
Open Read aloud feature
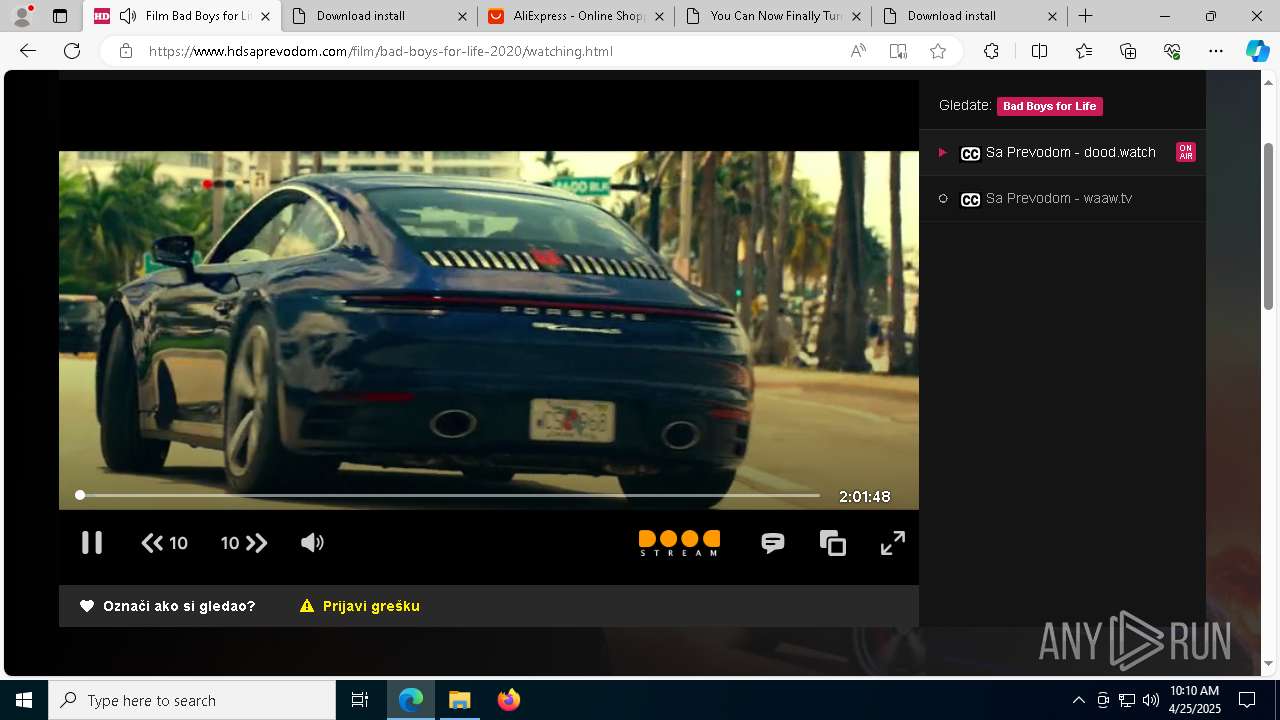click(x=858, y=51)
